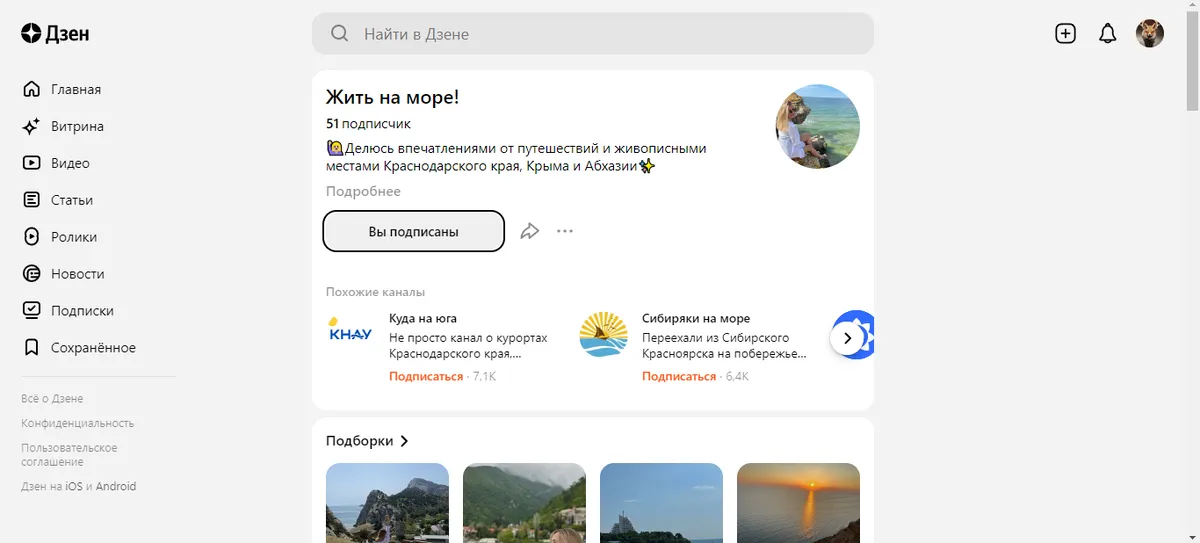Open the third collection thumbnail with sea view
Image resolution: width=1200 pixels, height=543 pixels.
pos(661,503)
